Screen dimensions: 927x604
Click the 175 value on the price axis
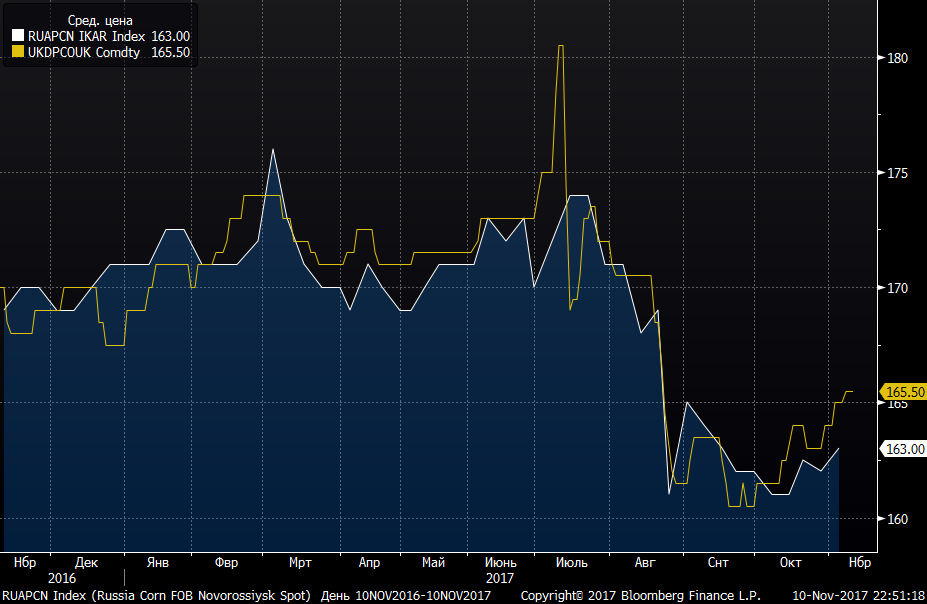coord(897,173)
